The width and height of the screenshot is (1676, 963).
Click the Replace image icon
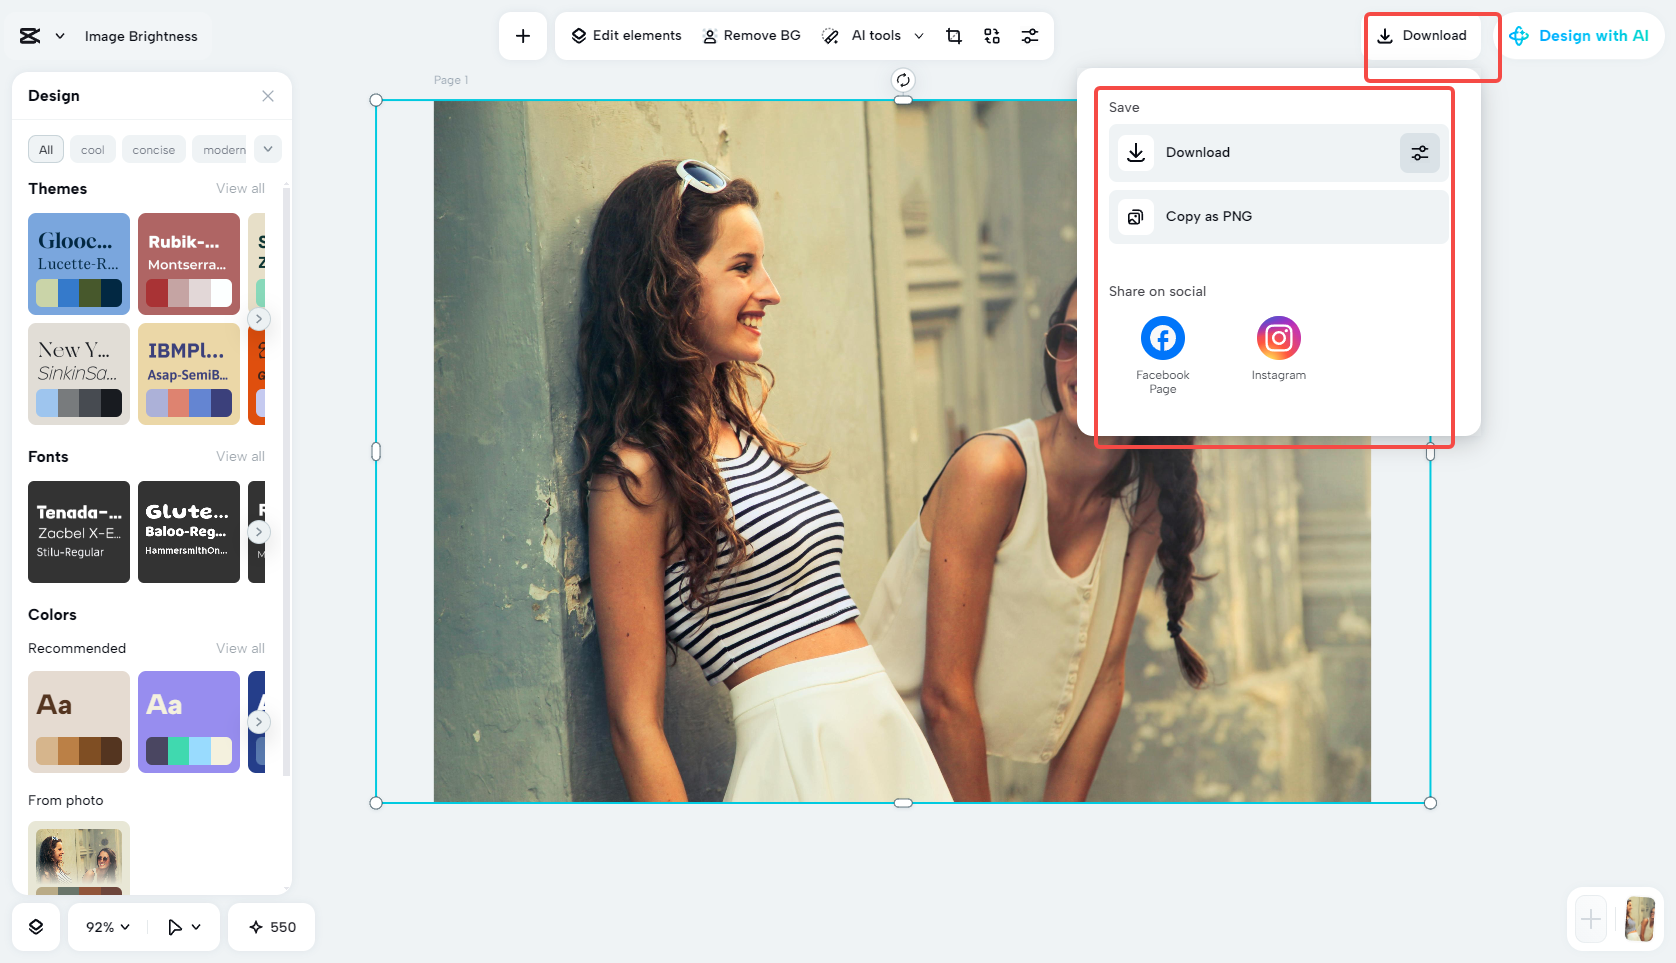click(991, 35)
